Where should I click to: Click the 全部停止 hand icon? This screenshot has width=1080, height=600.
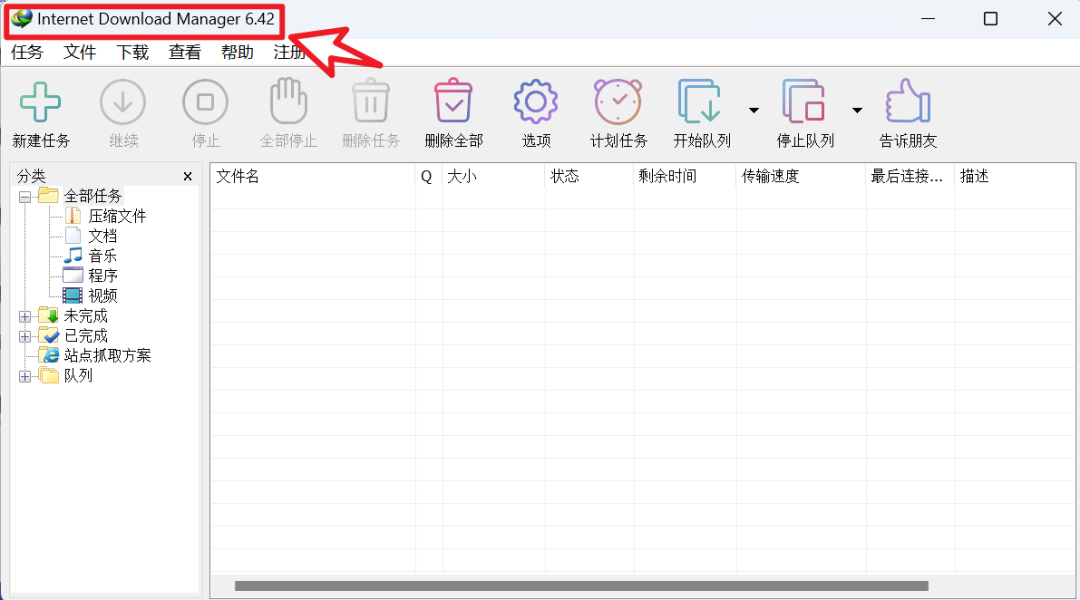[x=288, y=101]
